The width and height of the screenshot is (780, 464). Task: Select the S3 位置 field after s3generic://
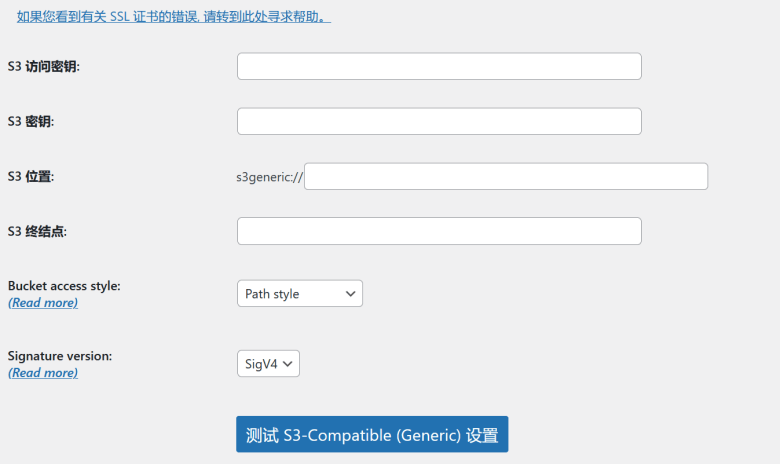506,176
